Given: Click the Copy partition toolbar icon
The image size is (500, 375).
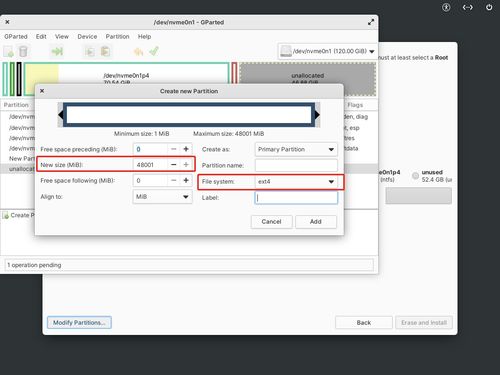Looking at the screenshot, I should [89, 52].
